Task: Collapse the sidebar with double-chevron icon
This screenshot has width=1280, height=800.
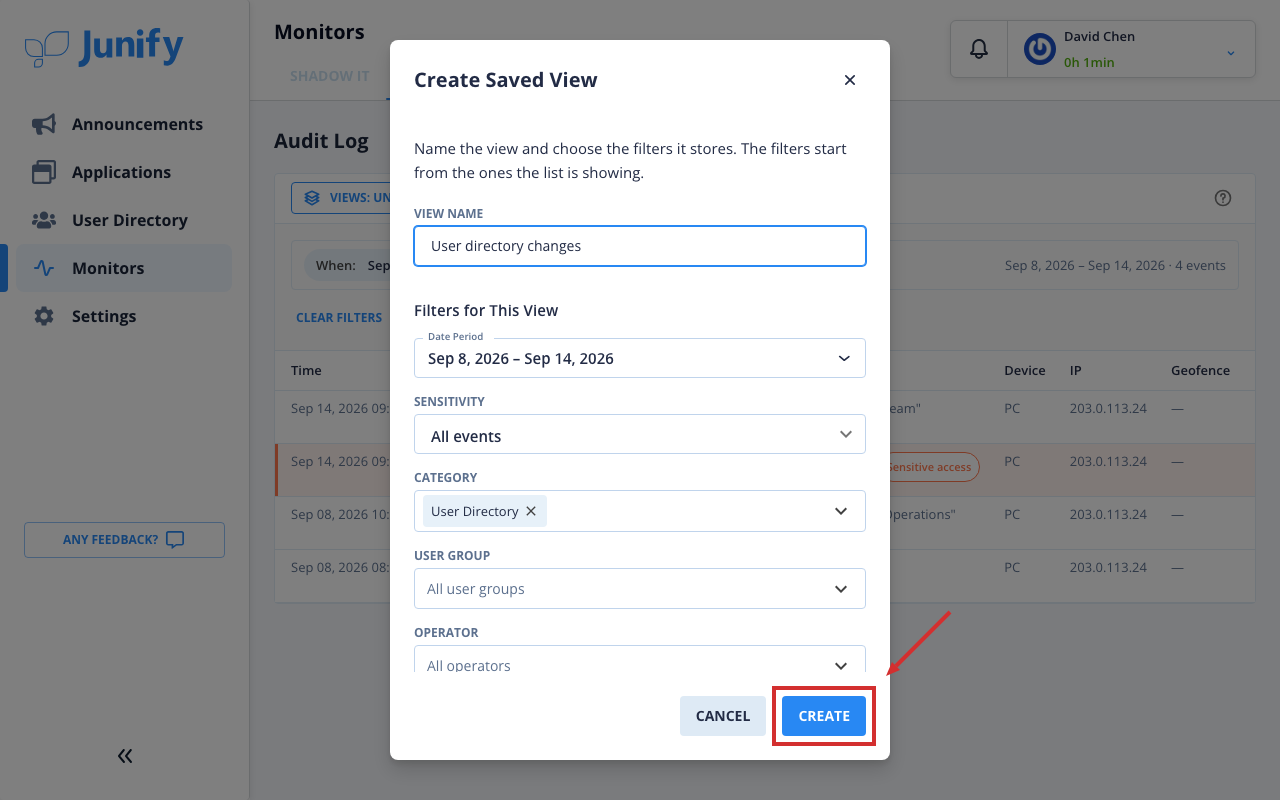Action: click(125, 756)
